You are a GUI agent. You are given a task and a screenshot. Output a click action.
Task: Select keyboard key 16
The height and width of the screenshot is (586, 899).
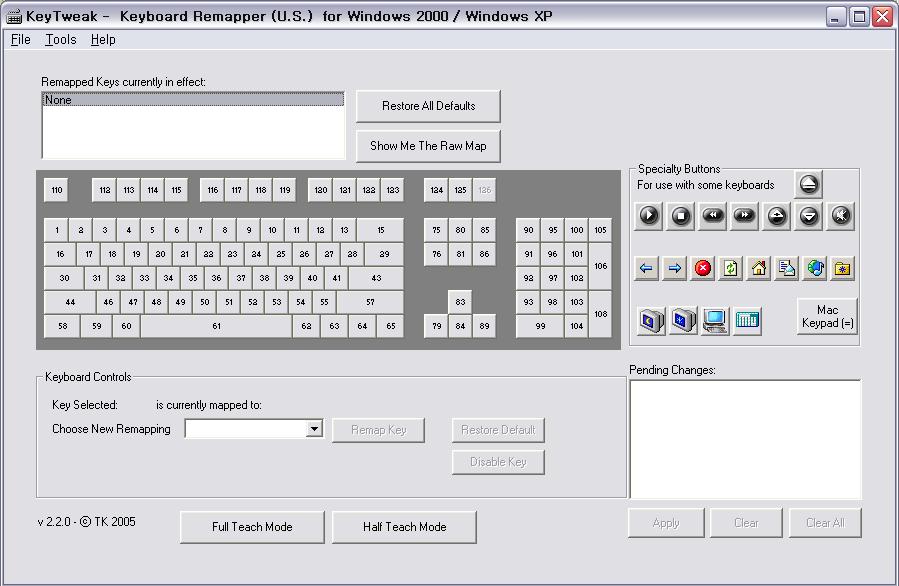coord(60,254)
